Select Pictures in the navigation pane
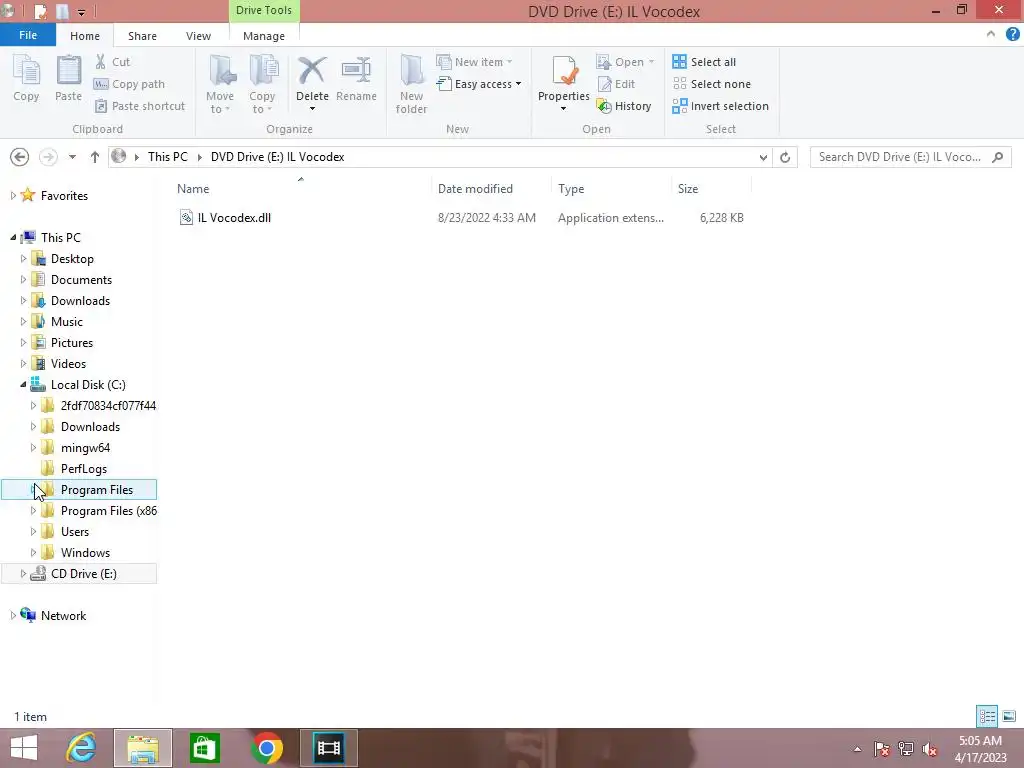 coord(72,343)
